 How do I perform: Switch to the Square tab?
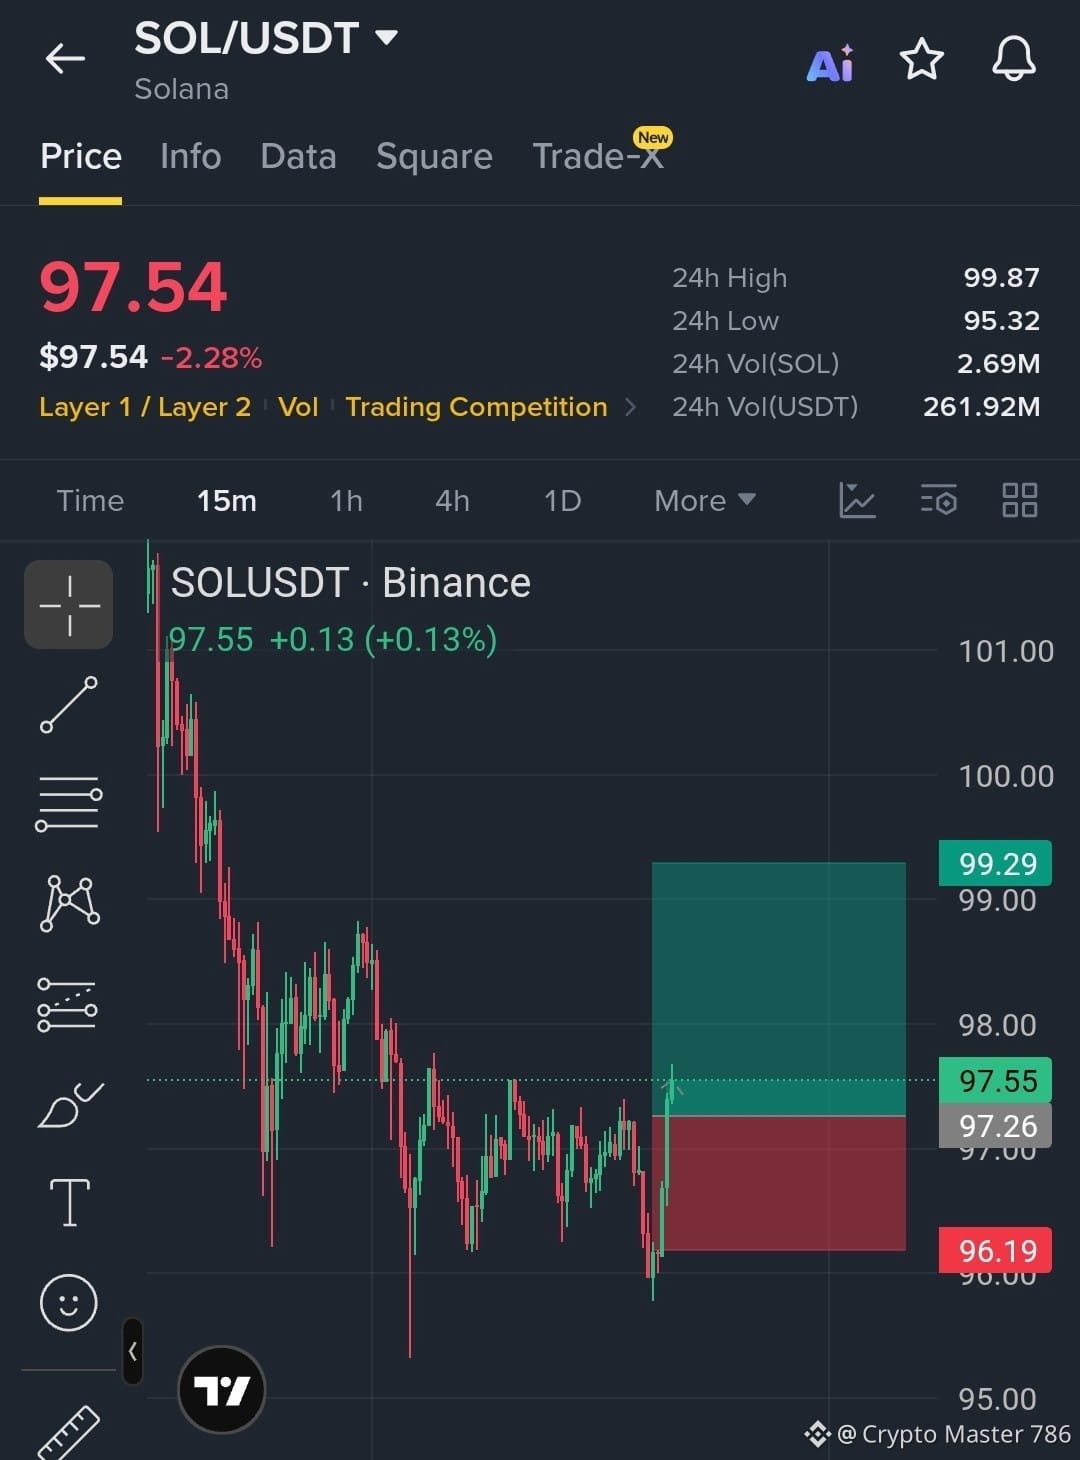coord(434,157)
